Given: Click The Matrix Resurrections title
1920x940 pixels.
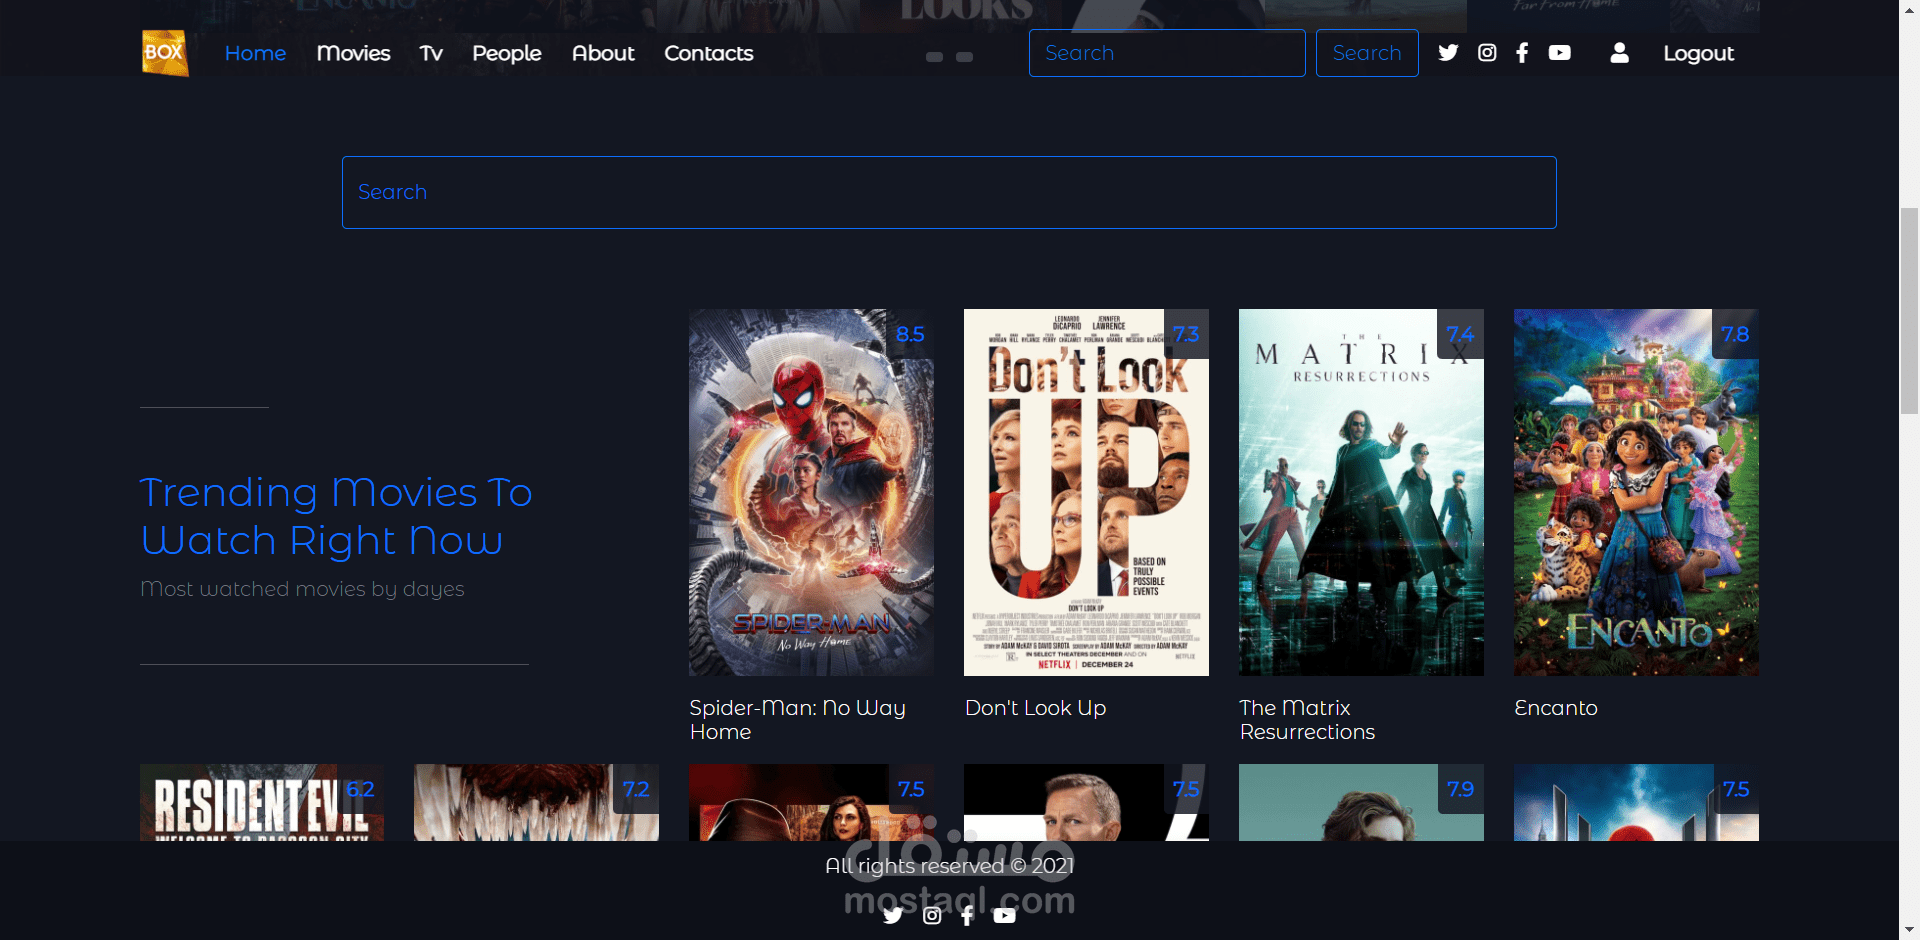Looking at the screenshot, I should click(1307, 720).
